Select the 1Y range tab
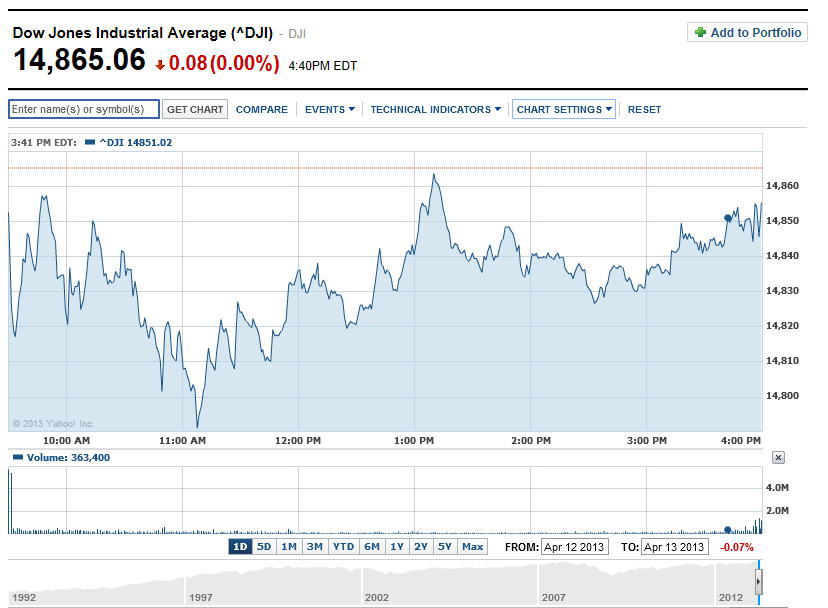Viewport: 828px width, 608px height. (x=397, y=547)
